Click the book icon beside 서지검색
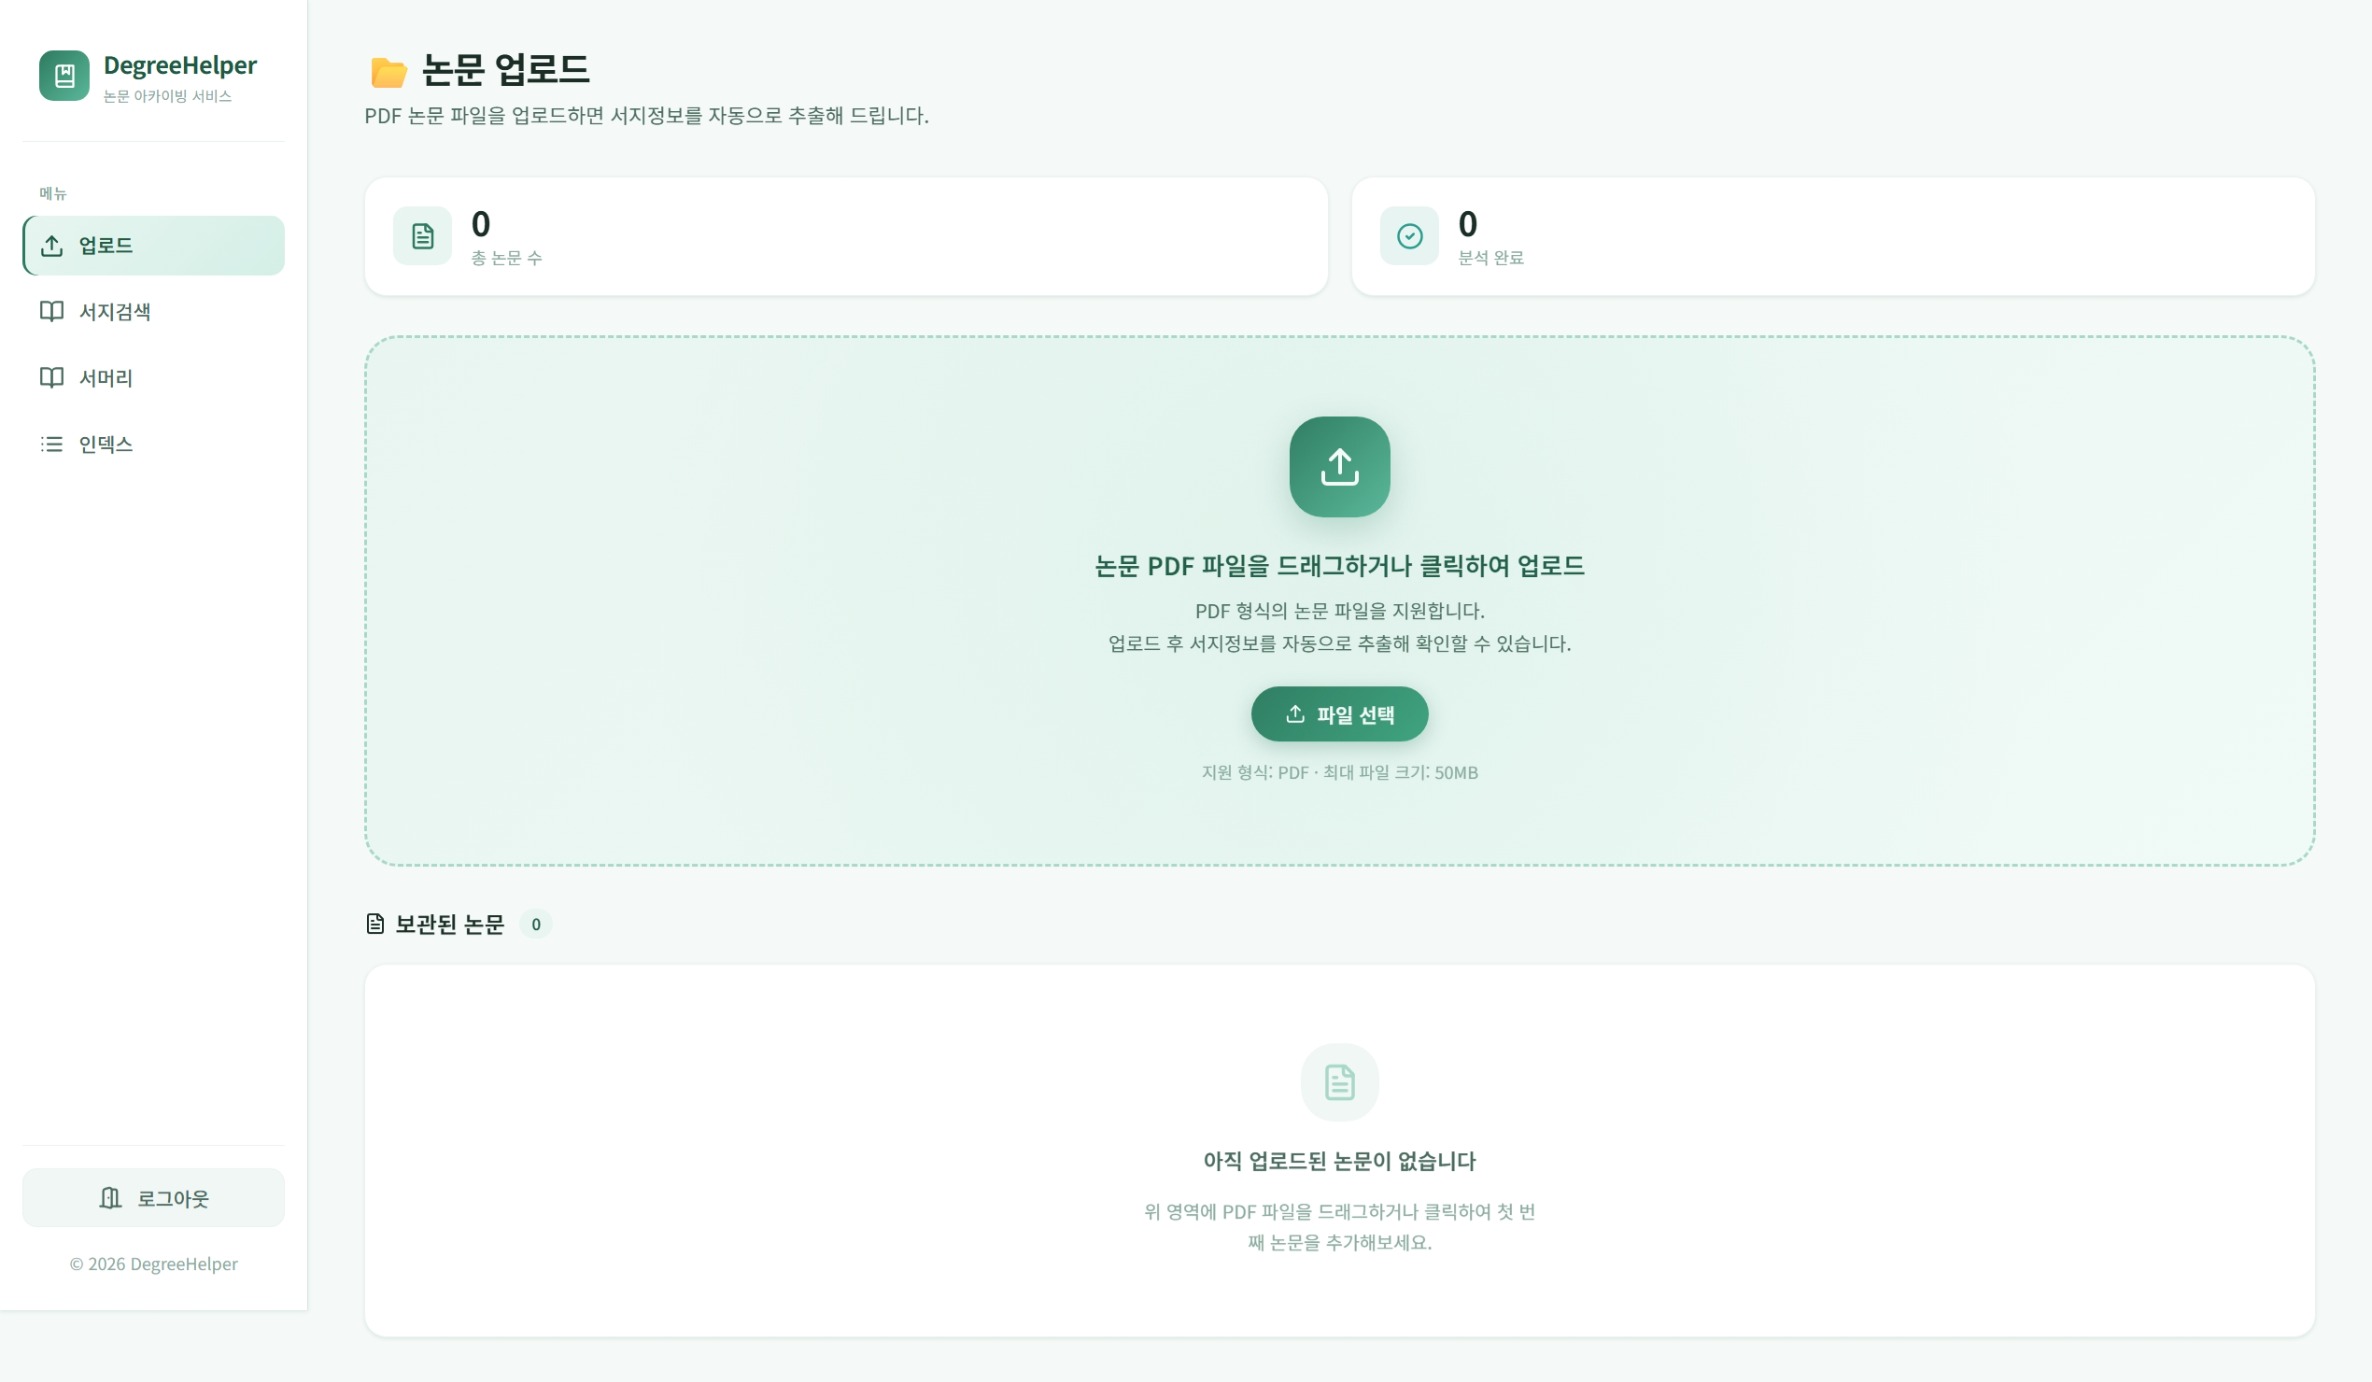Screen dimensions: 2372x1382 tap(52, 311)
